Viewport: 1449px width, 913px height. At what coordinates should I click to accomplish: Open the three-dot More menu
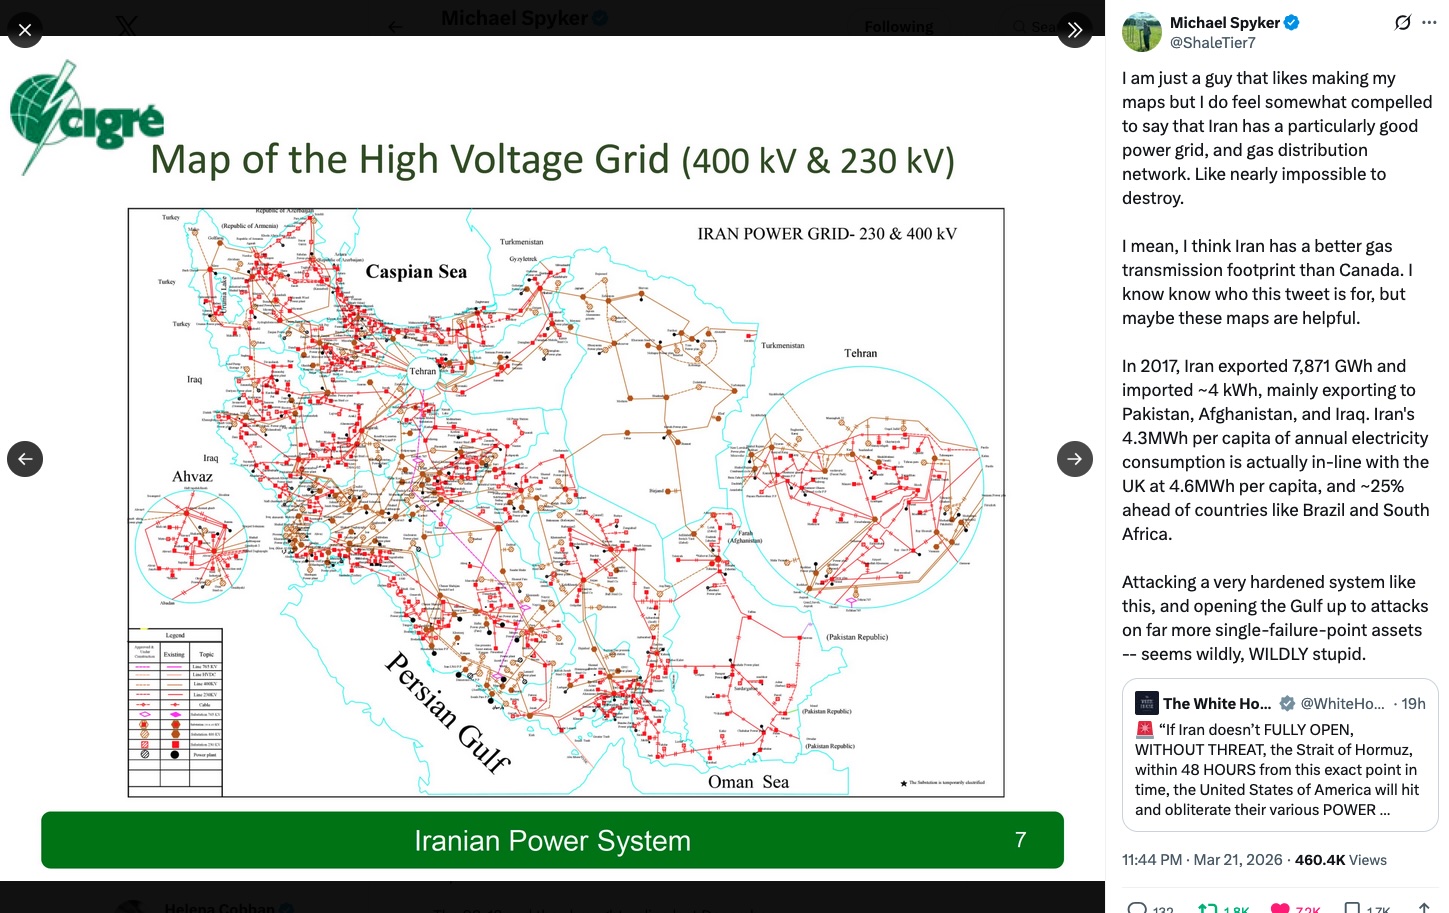pyautogui.click(x=1429, y=22)
